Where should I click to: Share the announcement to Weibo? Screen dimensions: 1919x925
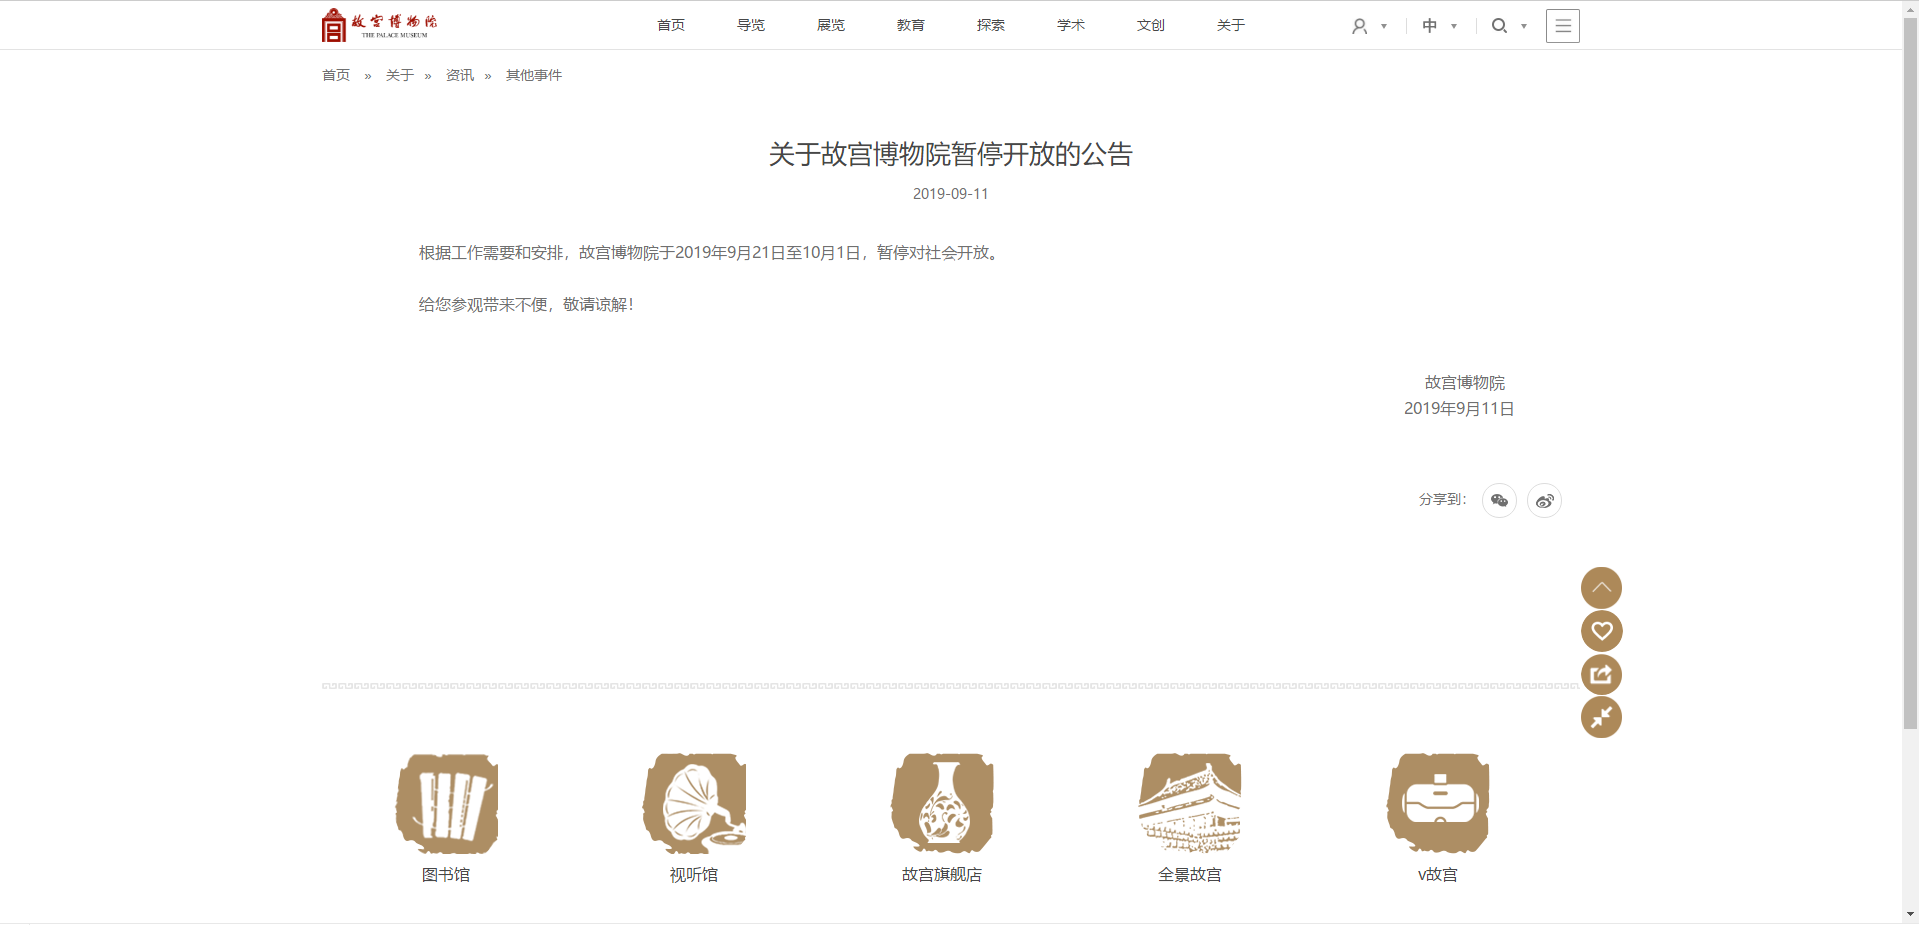tap(1544, 500)
